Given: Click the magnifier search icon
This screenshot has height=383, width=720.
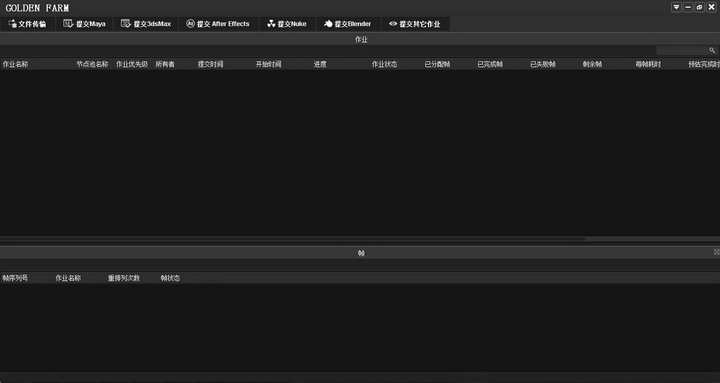Looking at the screenshot, I should (712, 51).
